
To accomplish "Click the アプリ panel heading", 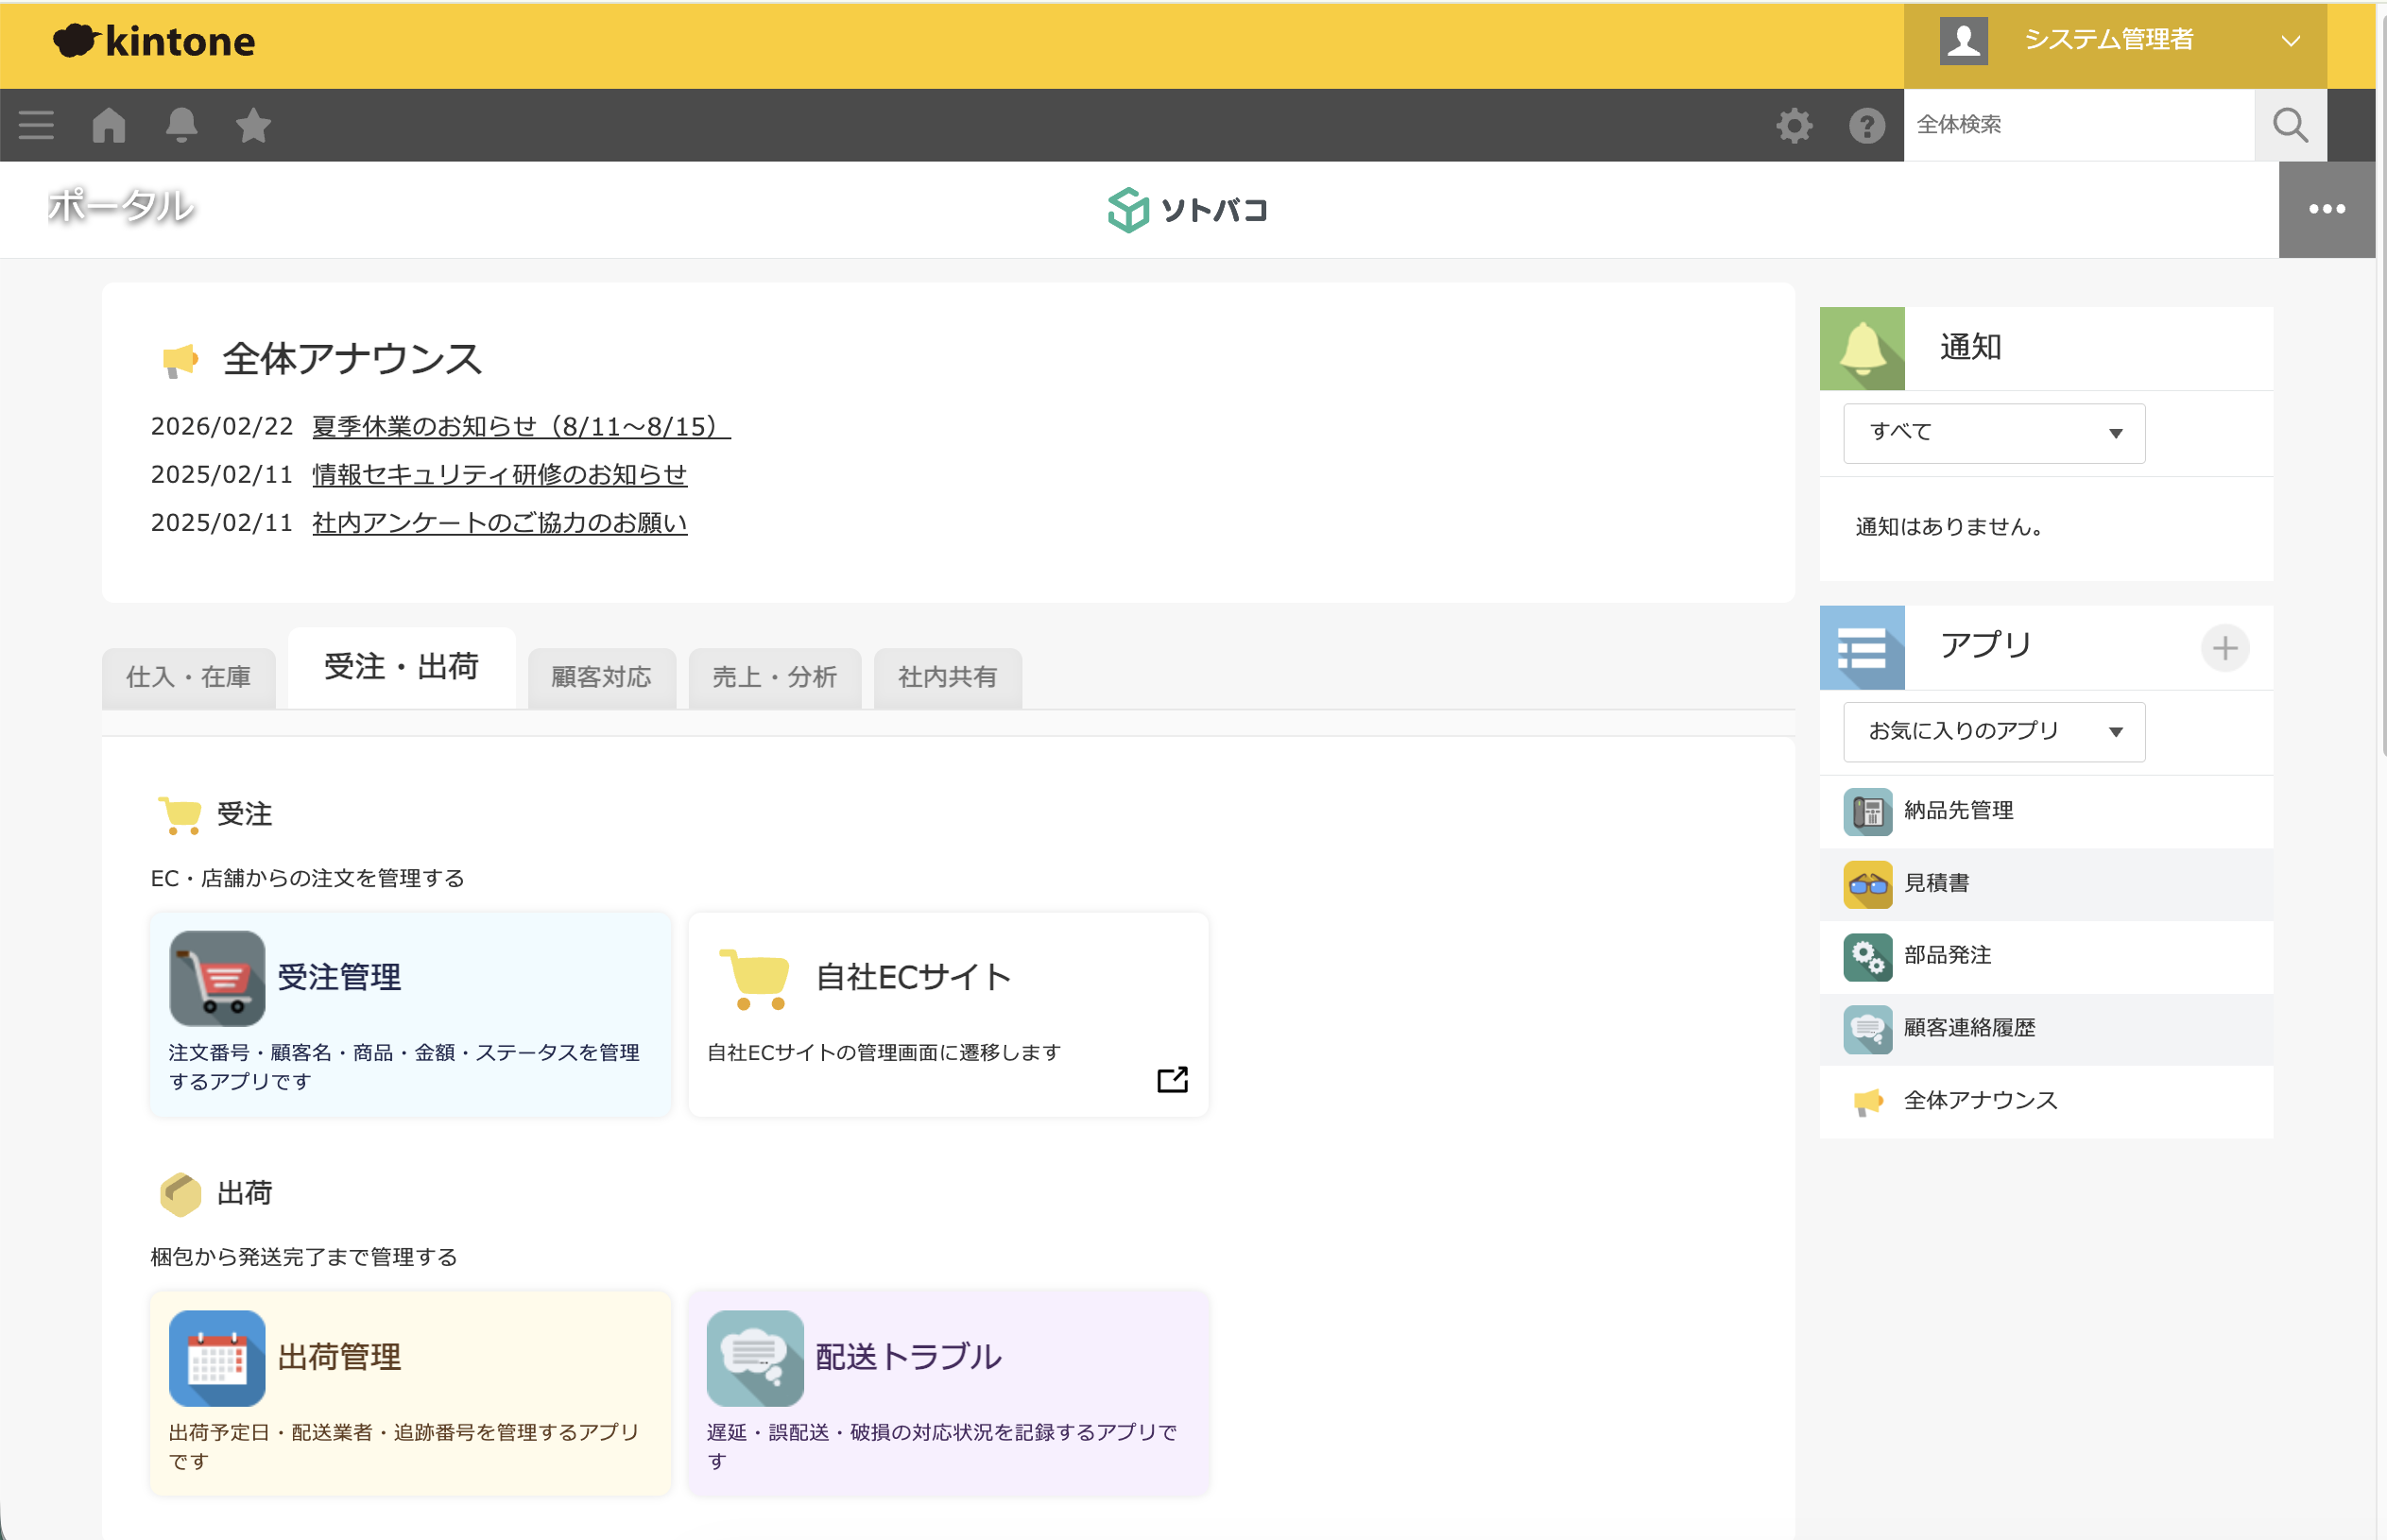I will (1985, 646).
